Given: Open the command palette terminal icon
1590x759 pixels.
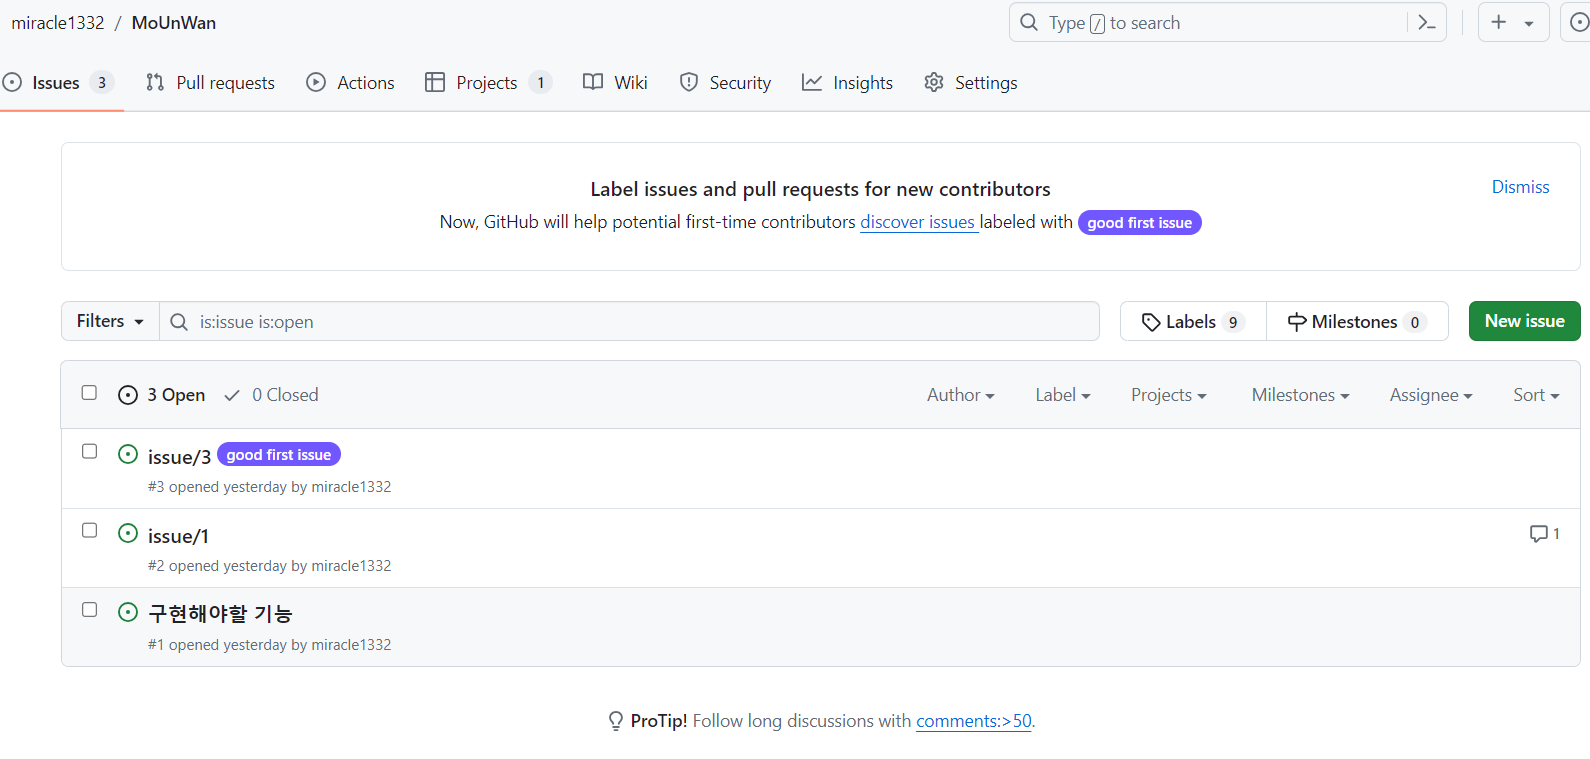Looking at the screenshot, I should (1426, 22).
